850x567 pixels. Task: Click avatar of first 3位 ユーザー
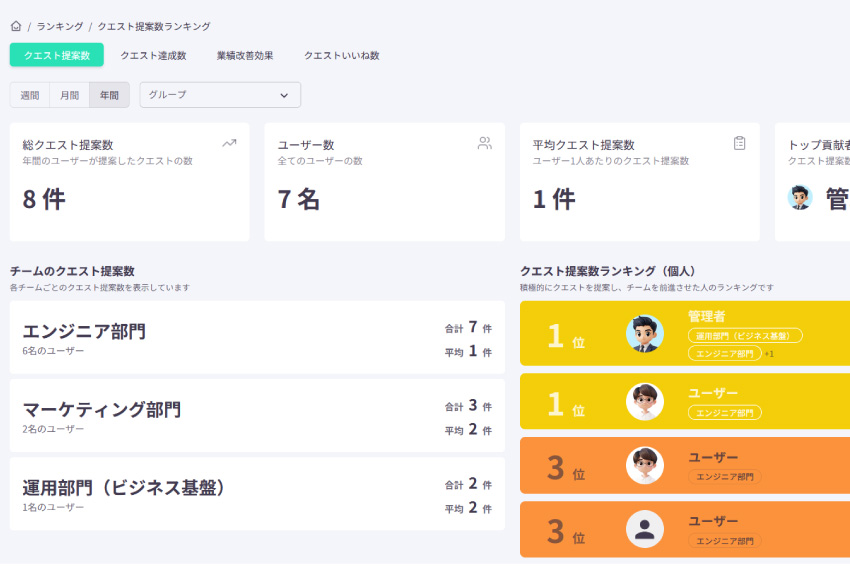(645, 465)
